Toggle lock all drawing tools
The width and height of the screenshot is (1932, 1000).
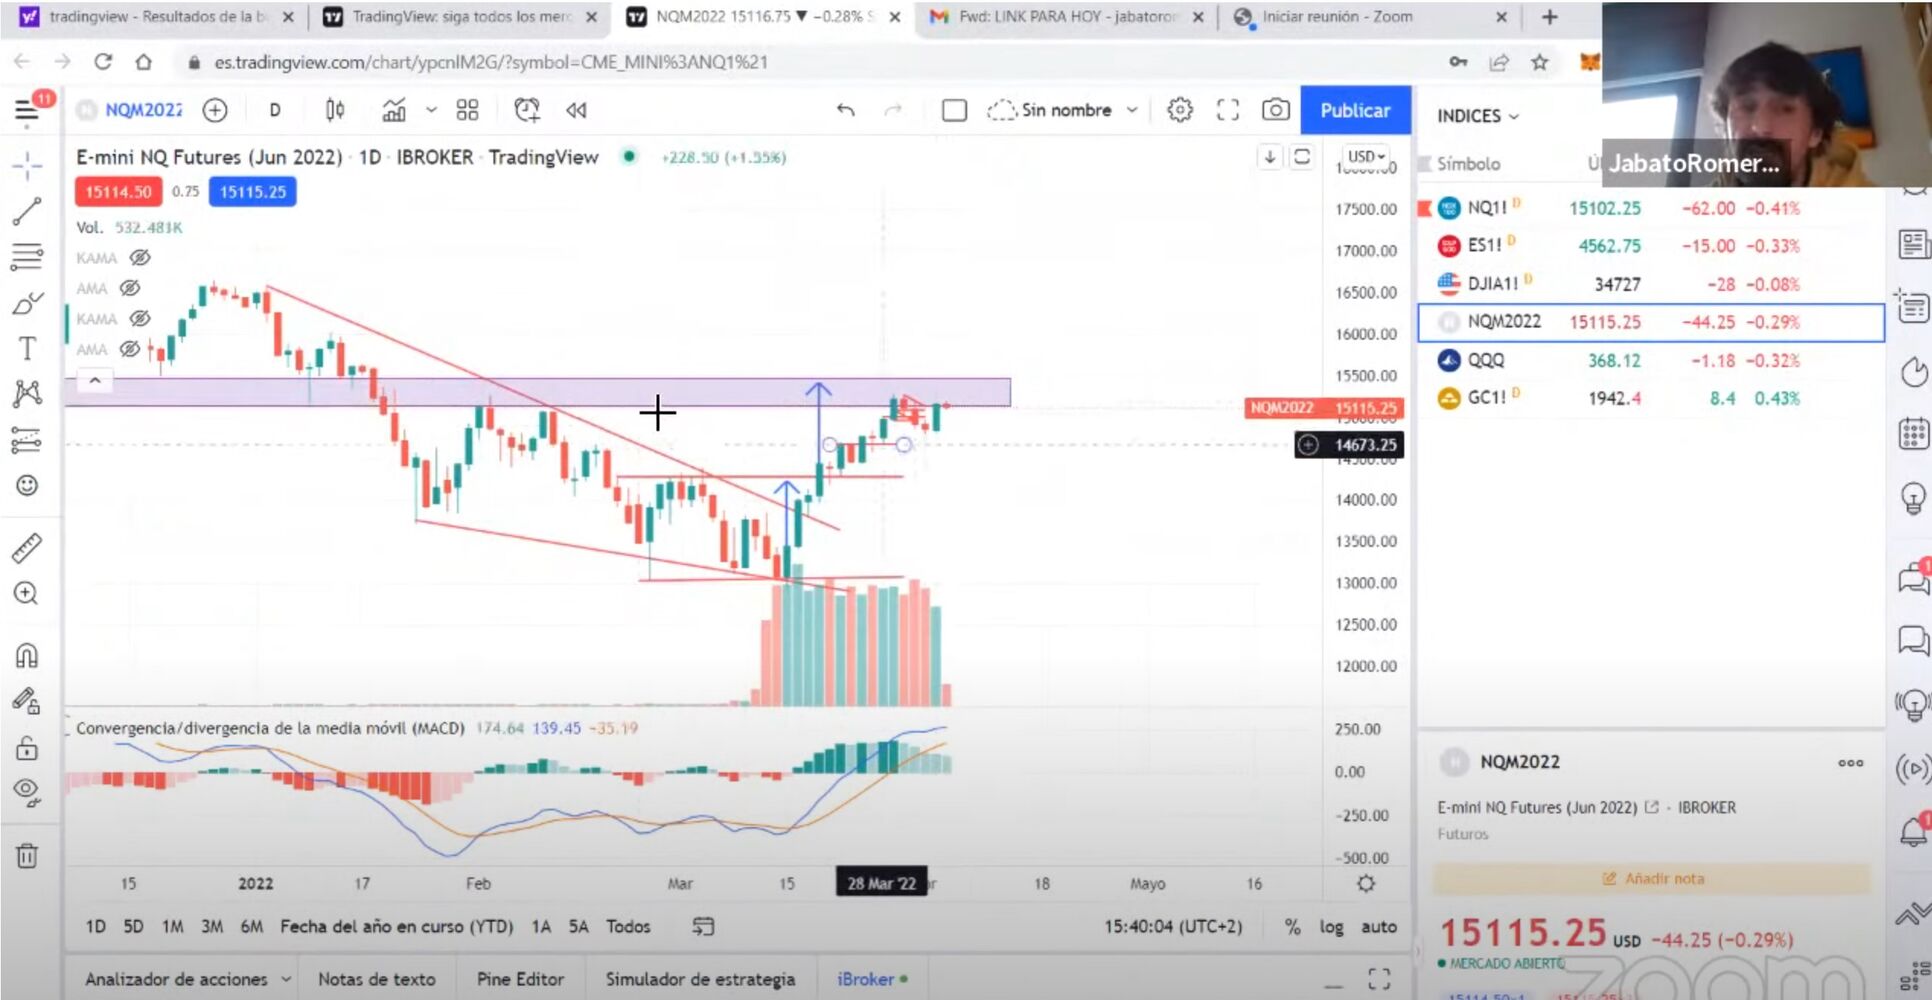click(x=27, y=748)
